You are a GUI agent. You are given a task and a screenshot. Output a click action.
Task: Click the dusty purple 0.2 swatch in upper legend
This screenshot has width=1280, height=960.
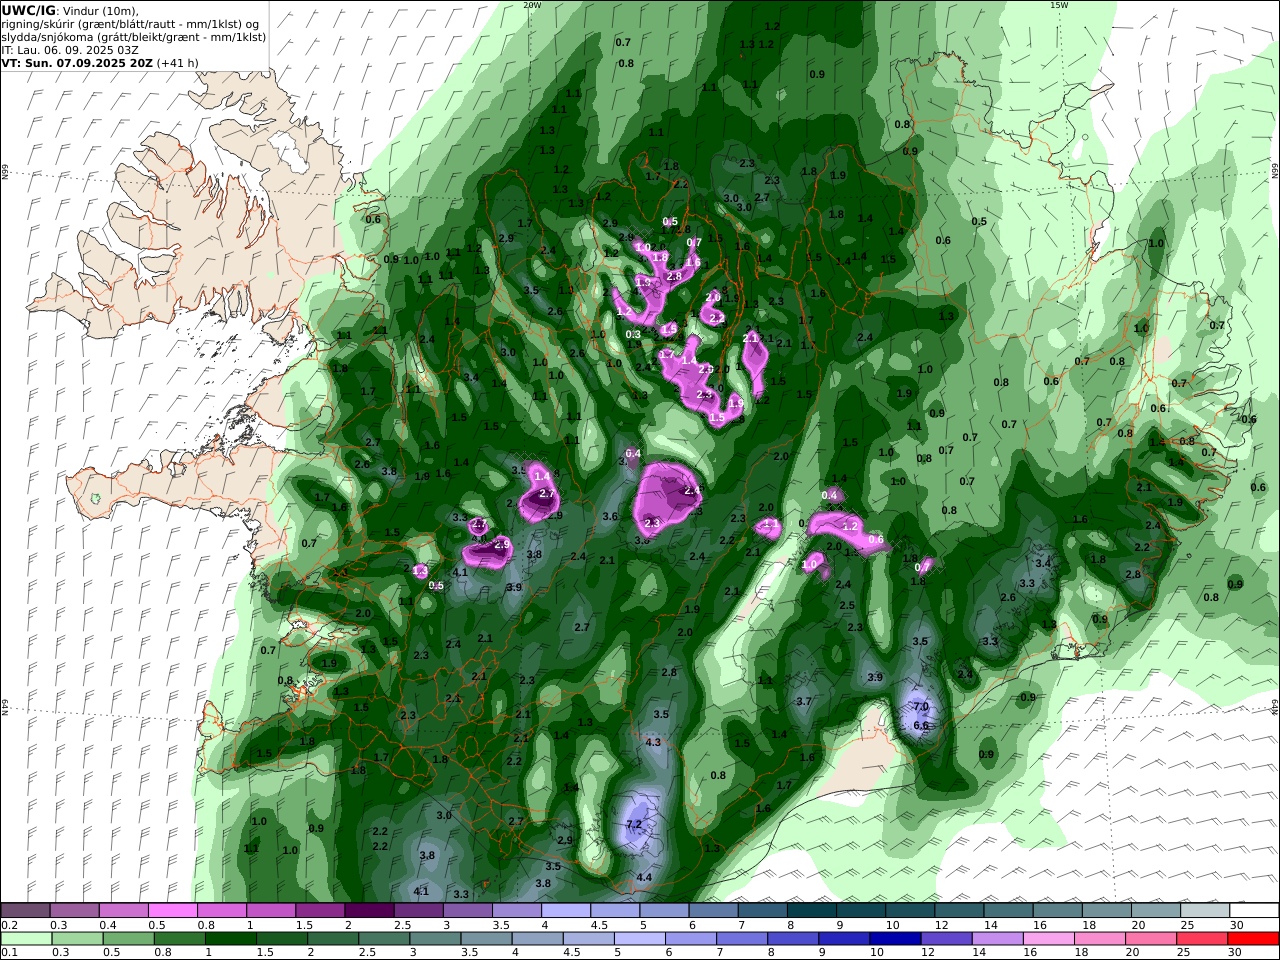[x=26, y=911]
